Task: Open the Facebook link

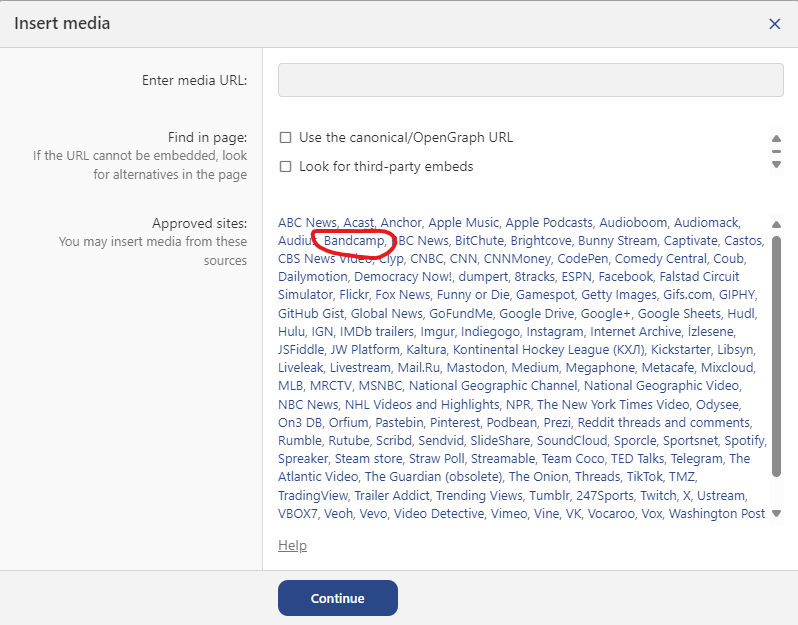Action: pos(625,276)
